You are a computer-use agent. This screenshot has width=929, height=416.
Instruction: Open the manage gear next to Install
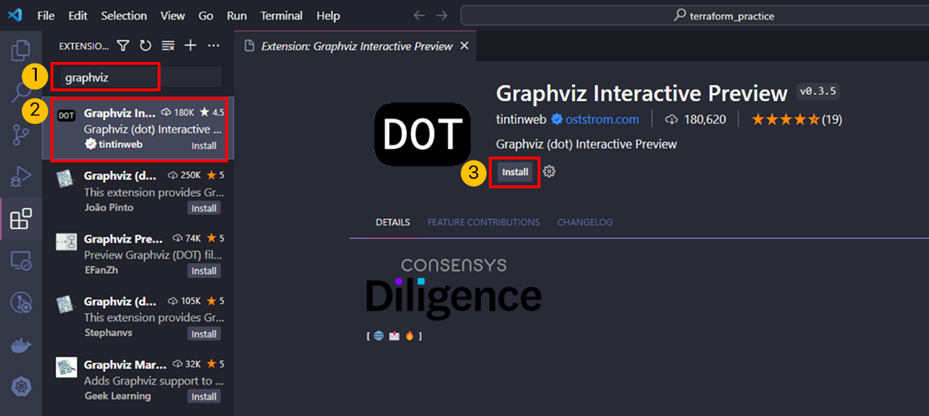(x=549, y=171)
